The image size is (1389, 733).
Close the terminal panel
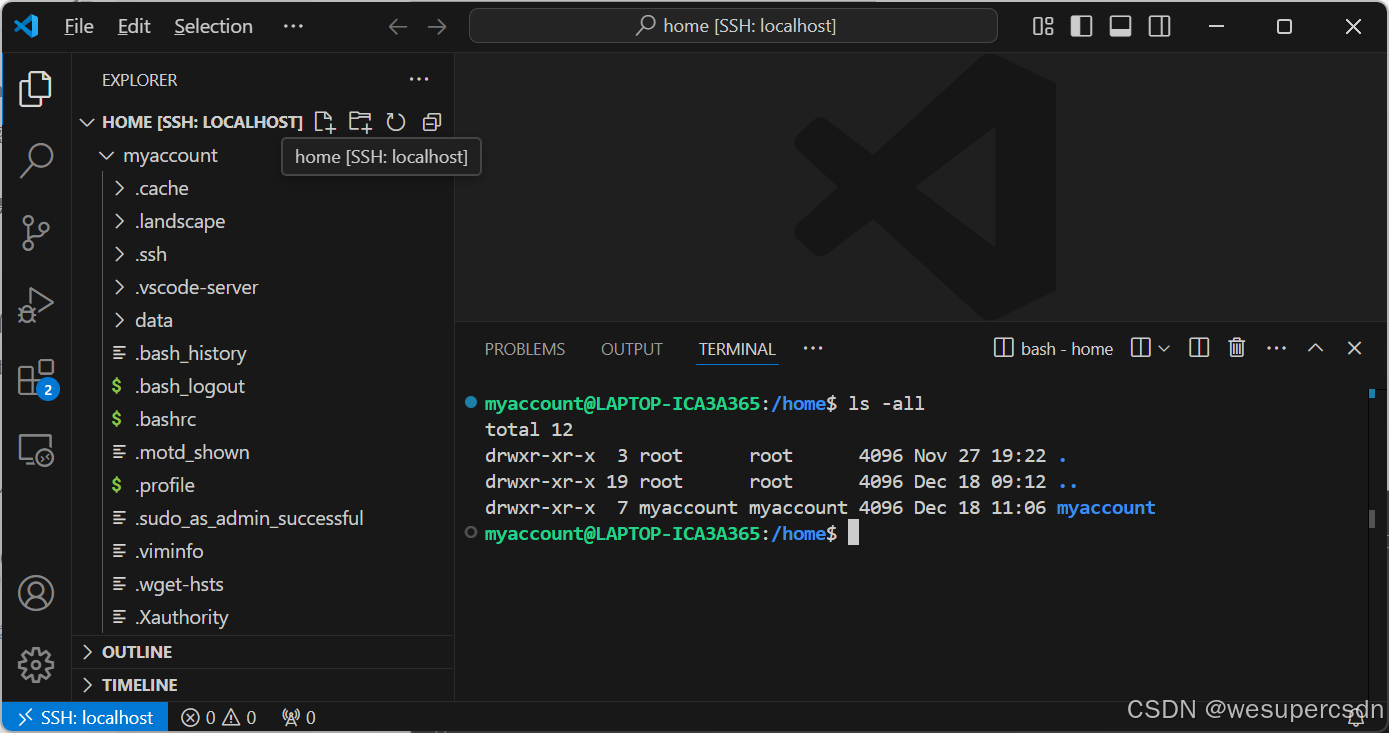tap(1354, 348)
